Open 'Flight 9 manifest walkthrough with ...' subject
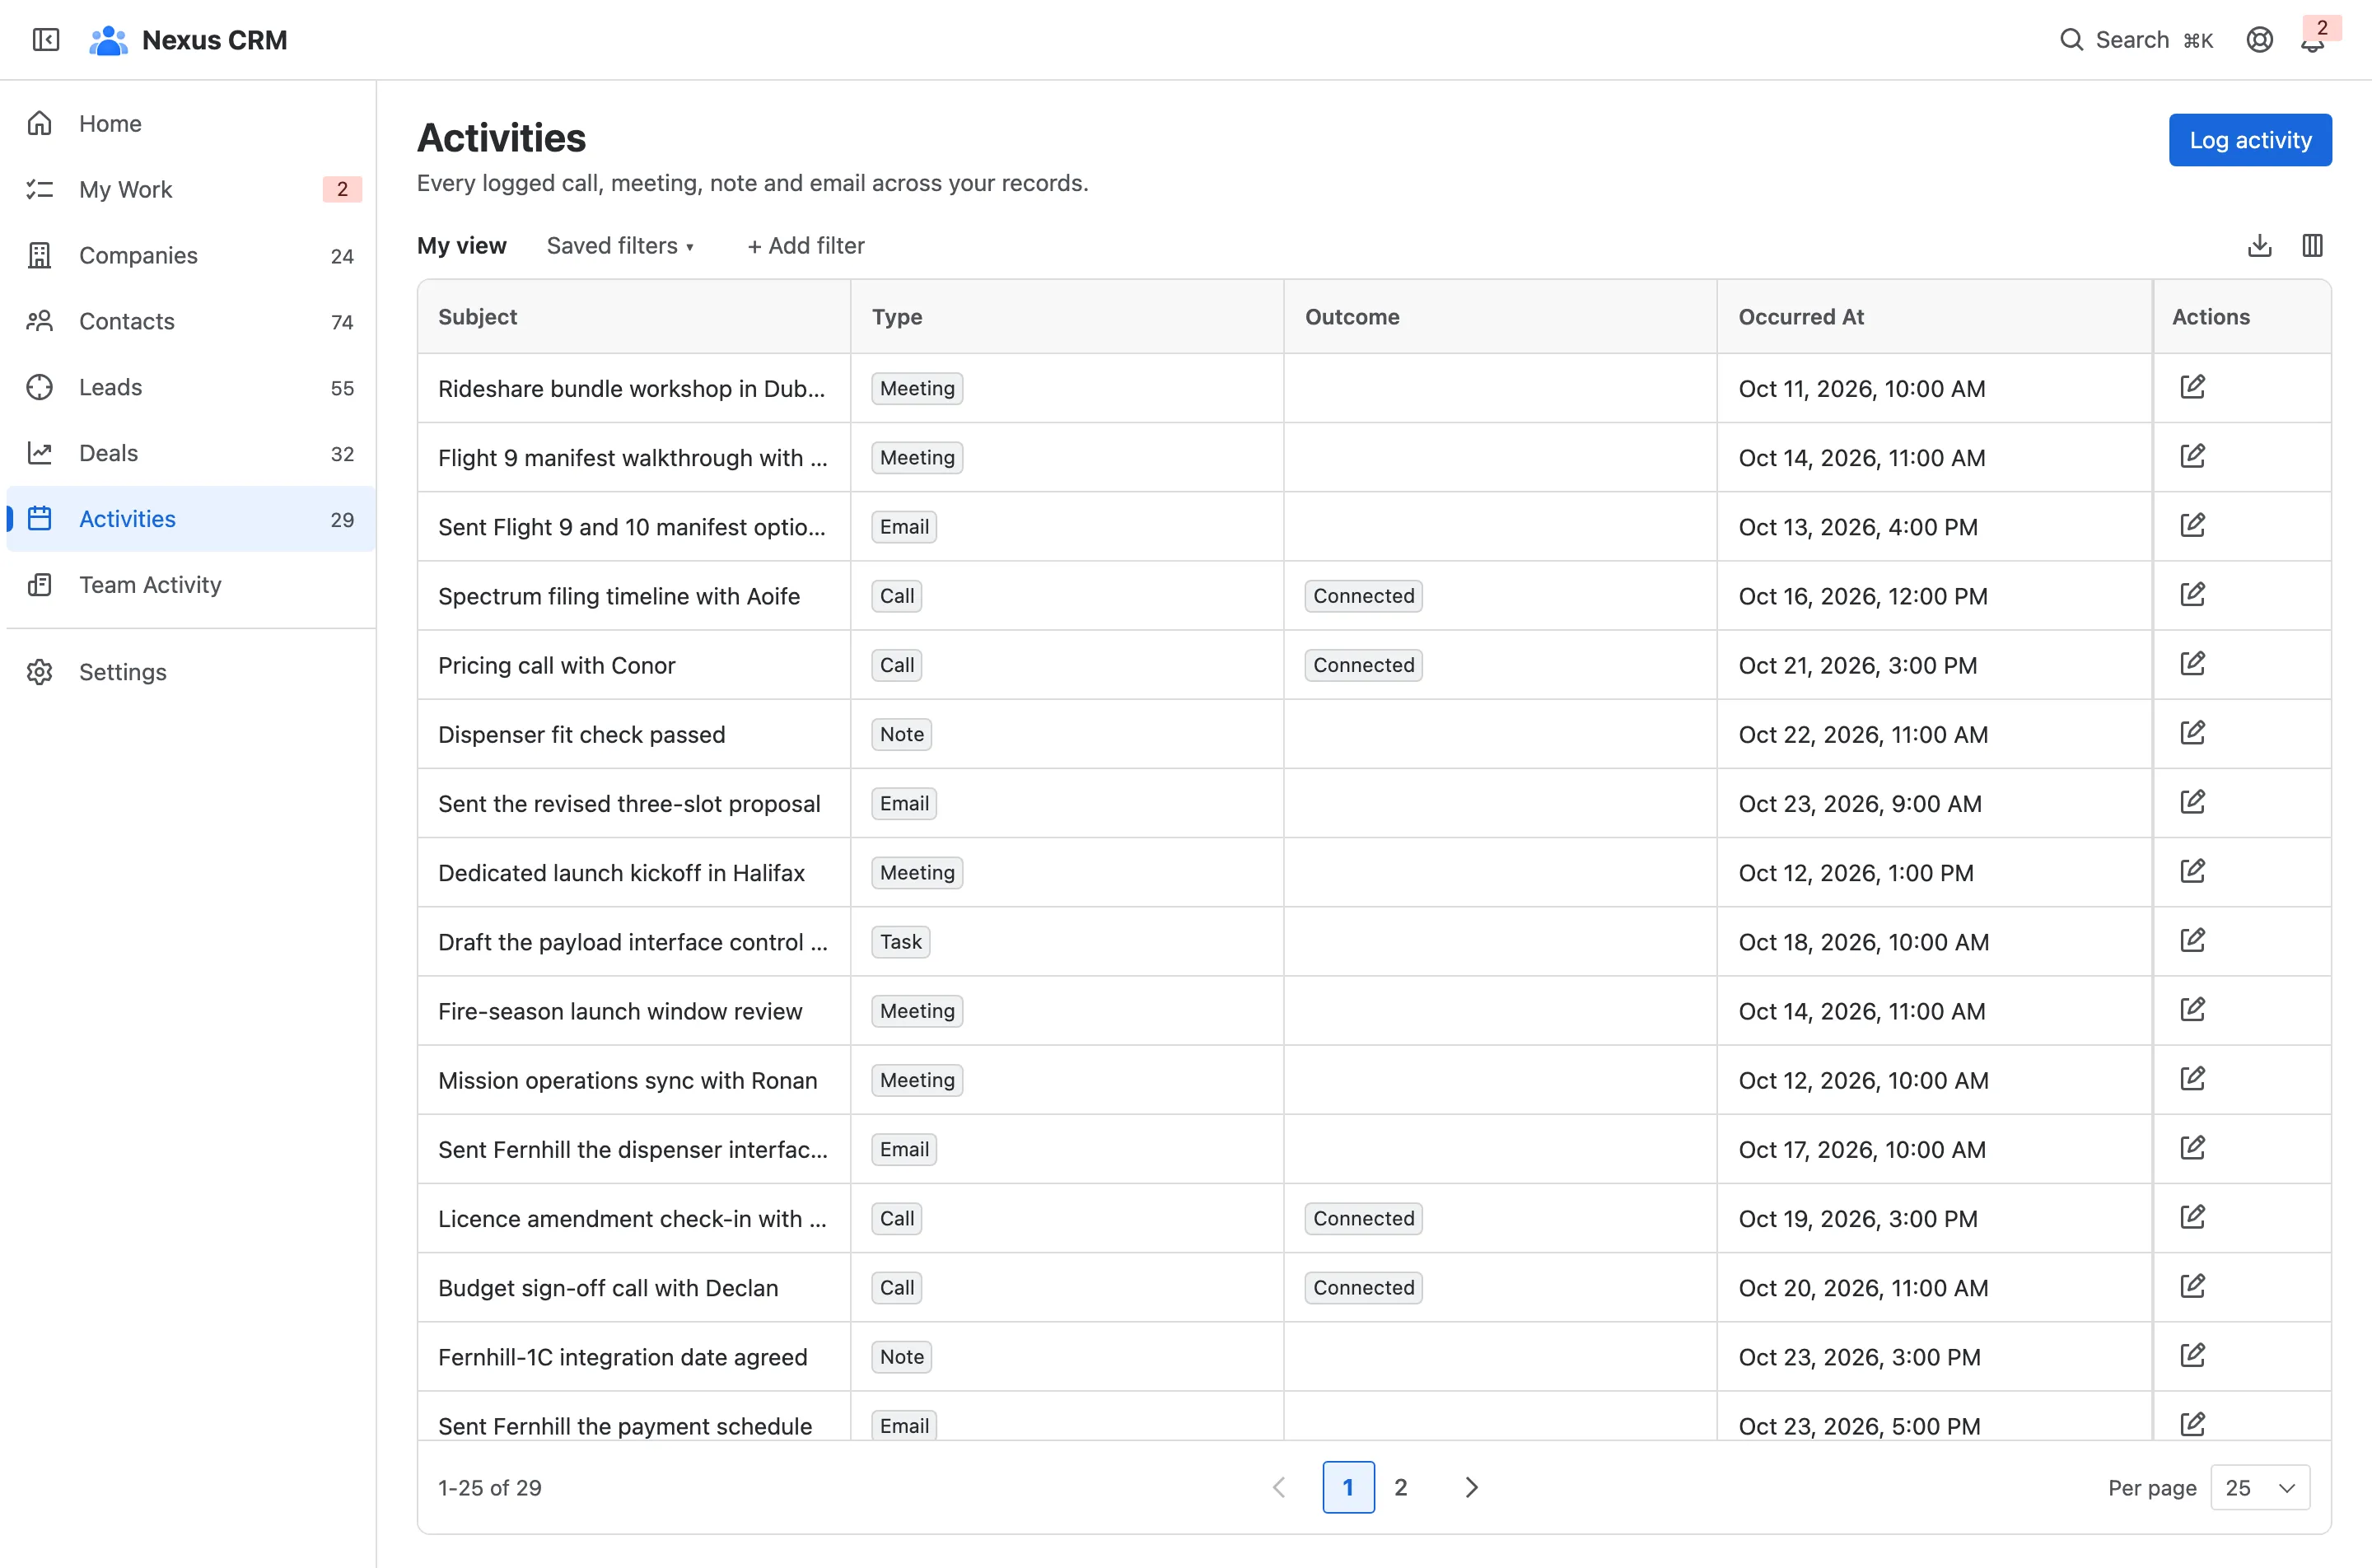The height and width of the screenshot is (1568, 2372). point(633,458)
